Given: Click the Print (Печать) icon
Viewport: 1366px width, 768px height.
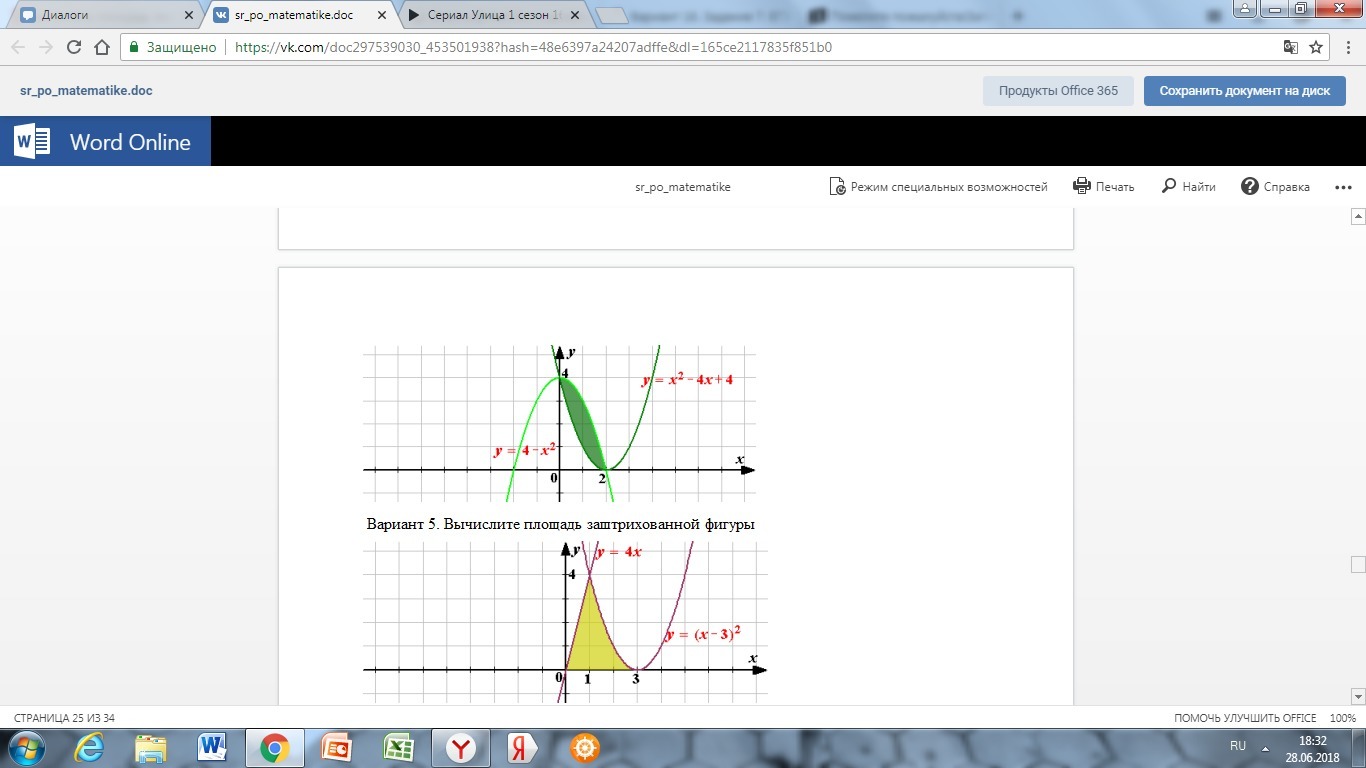Looking at the screenshot, I should 1081,186.
